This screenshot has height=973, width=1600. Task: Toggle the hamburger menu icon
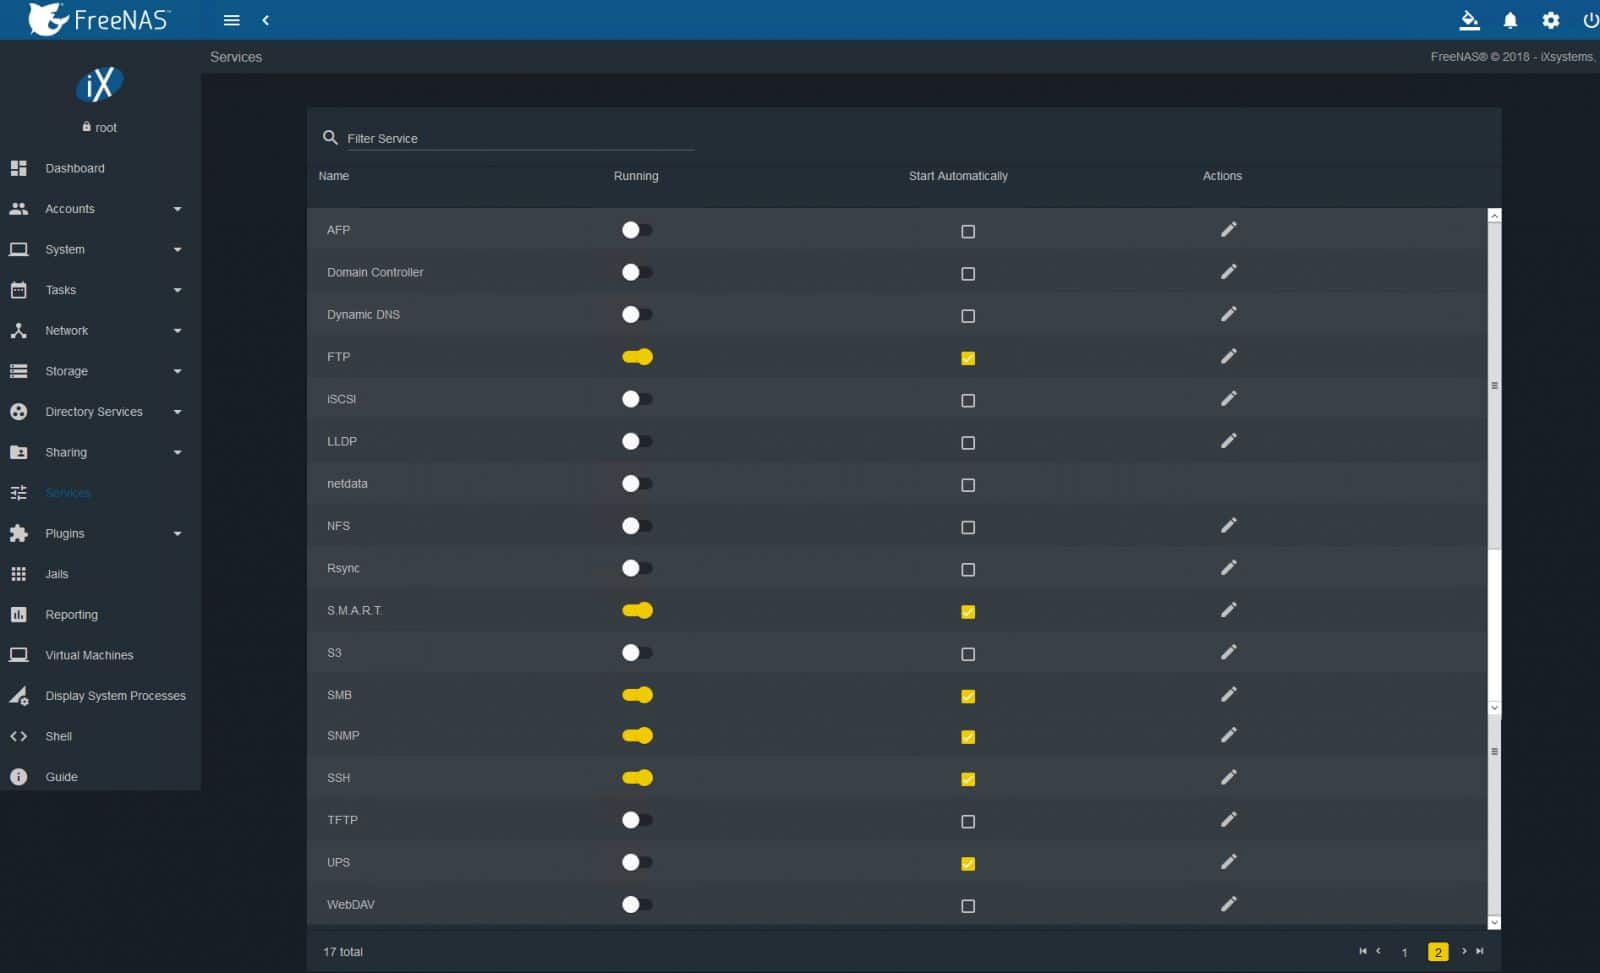click(231, 20)
